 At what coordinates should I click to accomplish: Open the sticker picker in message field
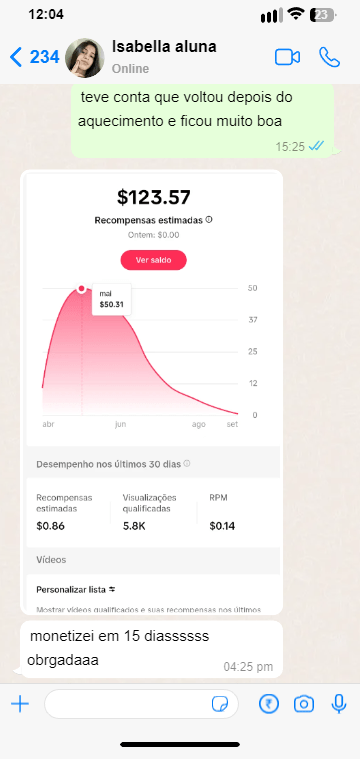[x=220, y=704]
